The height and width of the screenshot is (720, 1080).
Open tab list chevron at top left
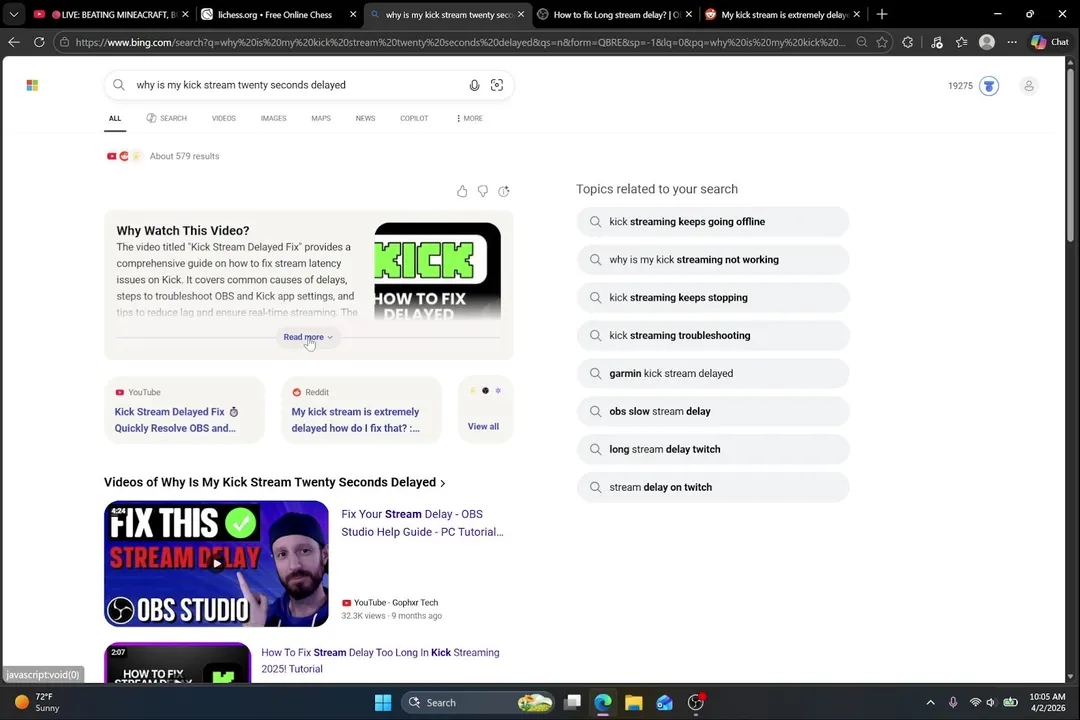[14, 14]
